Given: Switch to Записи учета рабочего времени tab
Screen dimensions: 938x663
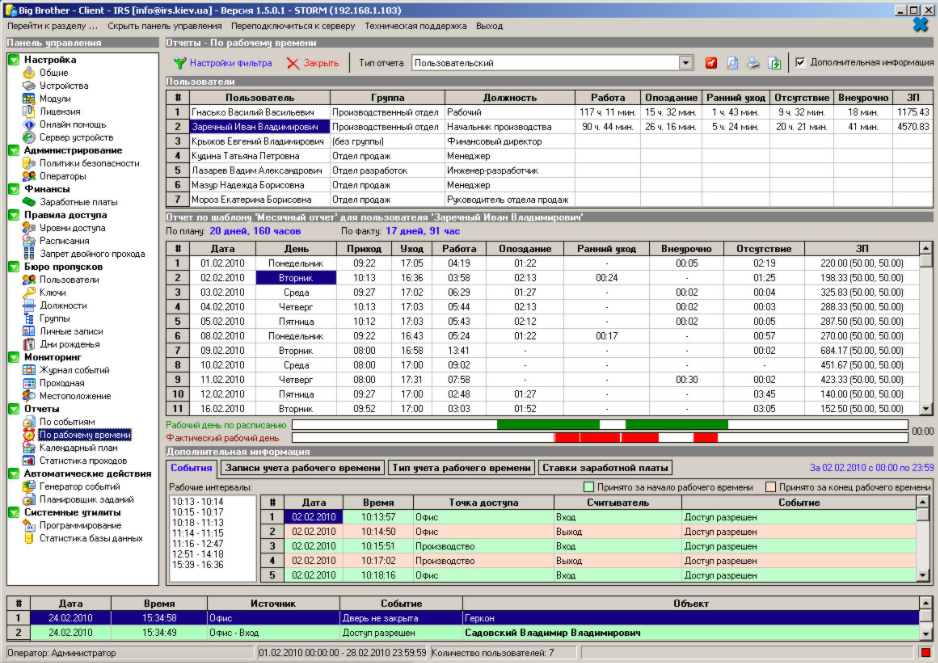Looking at the screenshot, I should pos(303,468).
